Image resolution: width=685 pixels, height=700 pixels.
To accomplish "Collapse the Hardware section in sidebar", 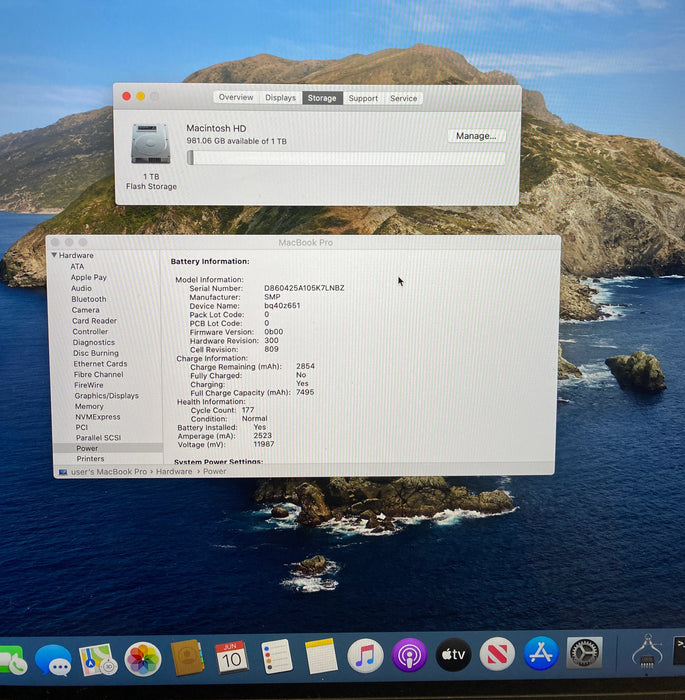I will (54, 255).
